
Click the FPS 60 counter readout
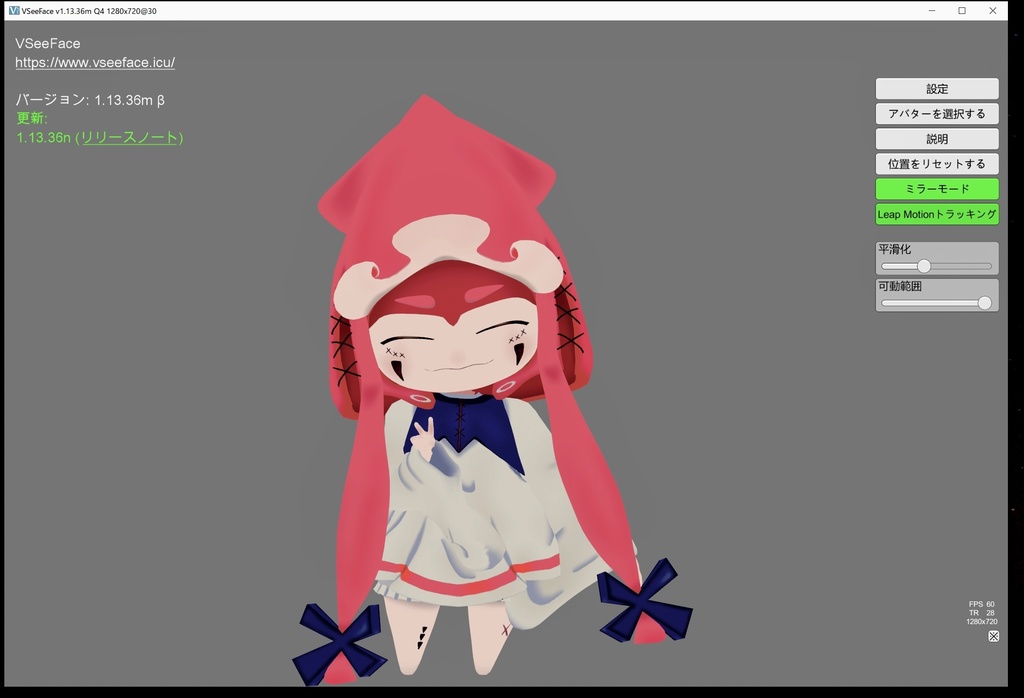pyautogui.click(x=982, y=604)
